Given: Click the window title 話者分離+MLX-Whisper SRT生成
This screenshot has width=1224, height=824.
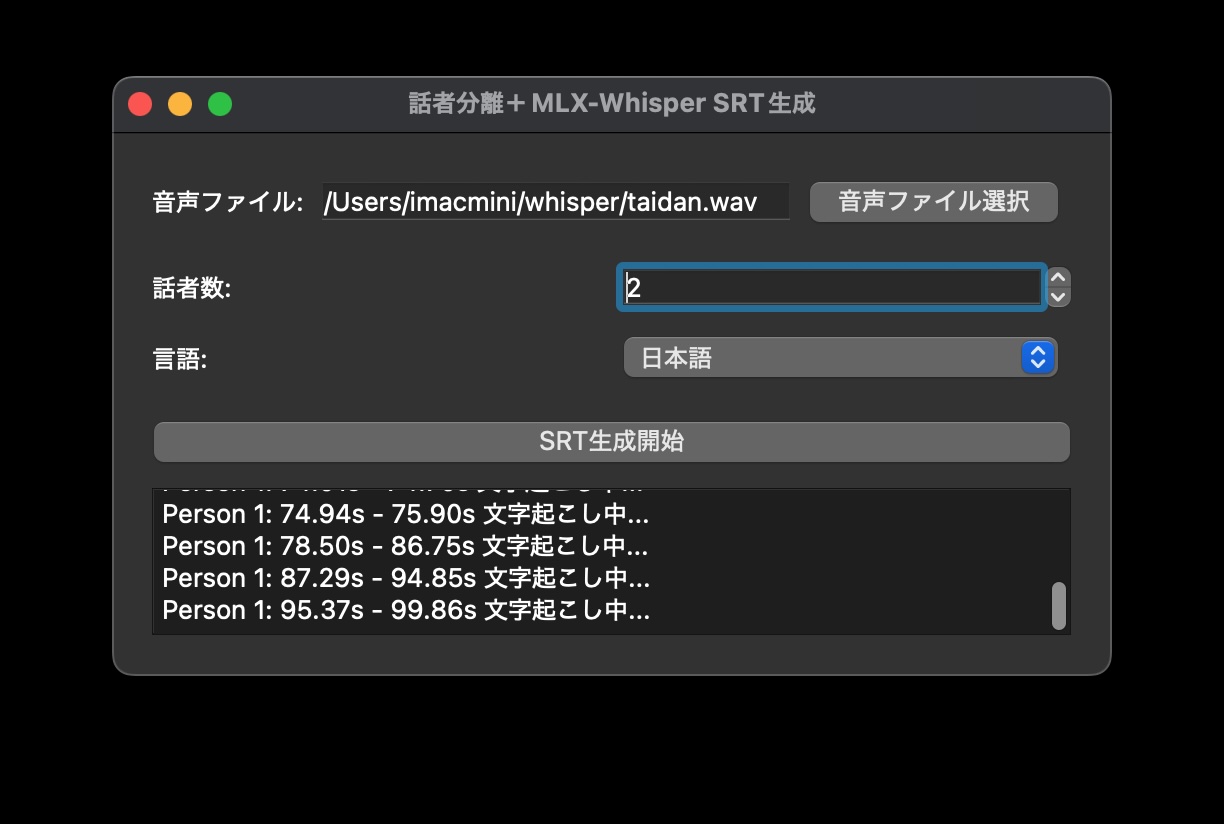Looking at the screenshot, I should tap(612, 104).
